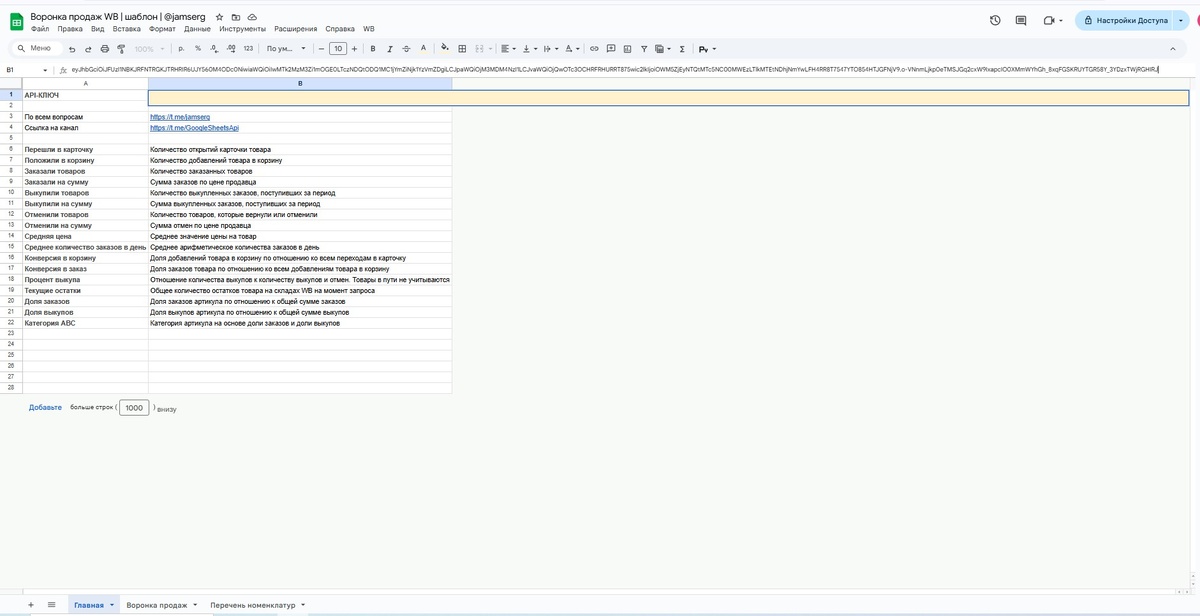Open vertical align dropdown
The width and height of the screenshot is (1200, 616).
[x=530, y=48]
